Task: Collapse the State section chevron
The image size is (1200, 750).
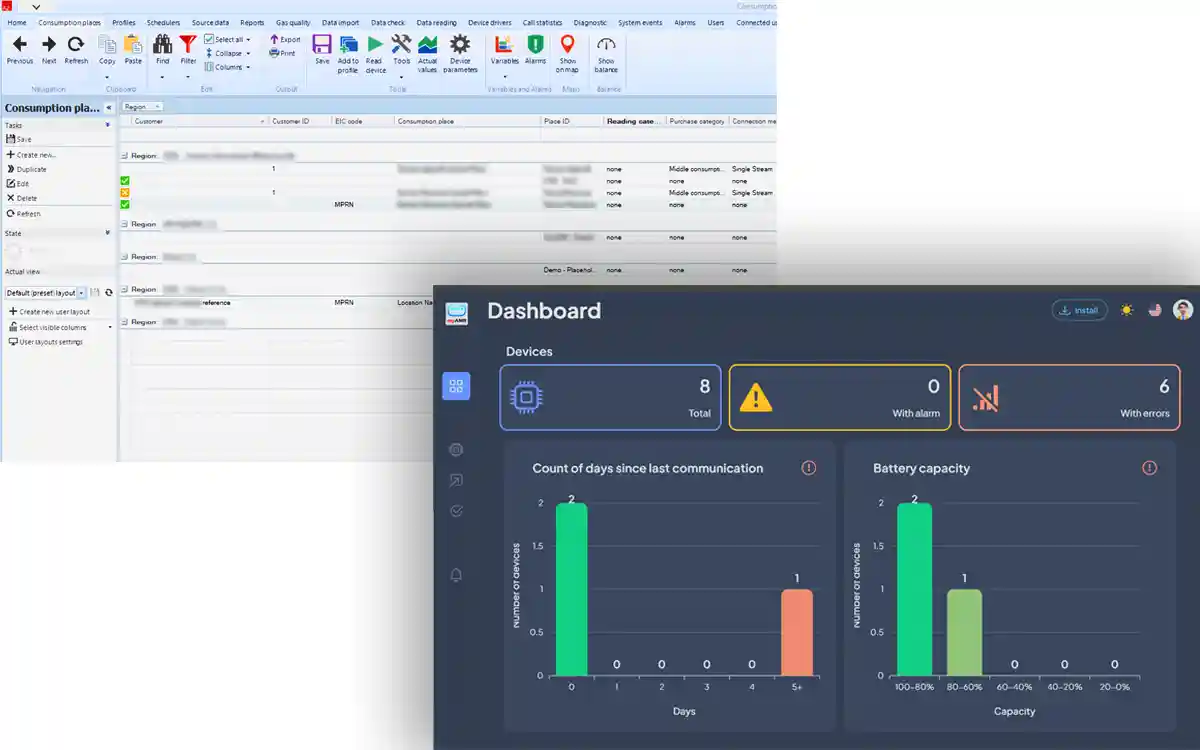Action: (x=108, y=232)
